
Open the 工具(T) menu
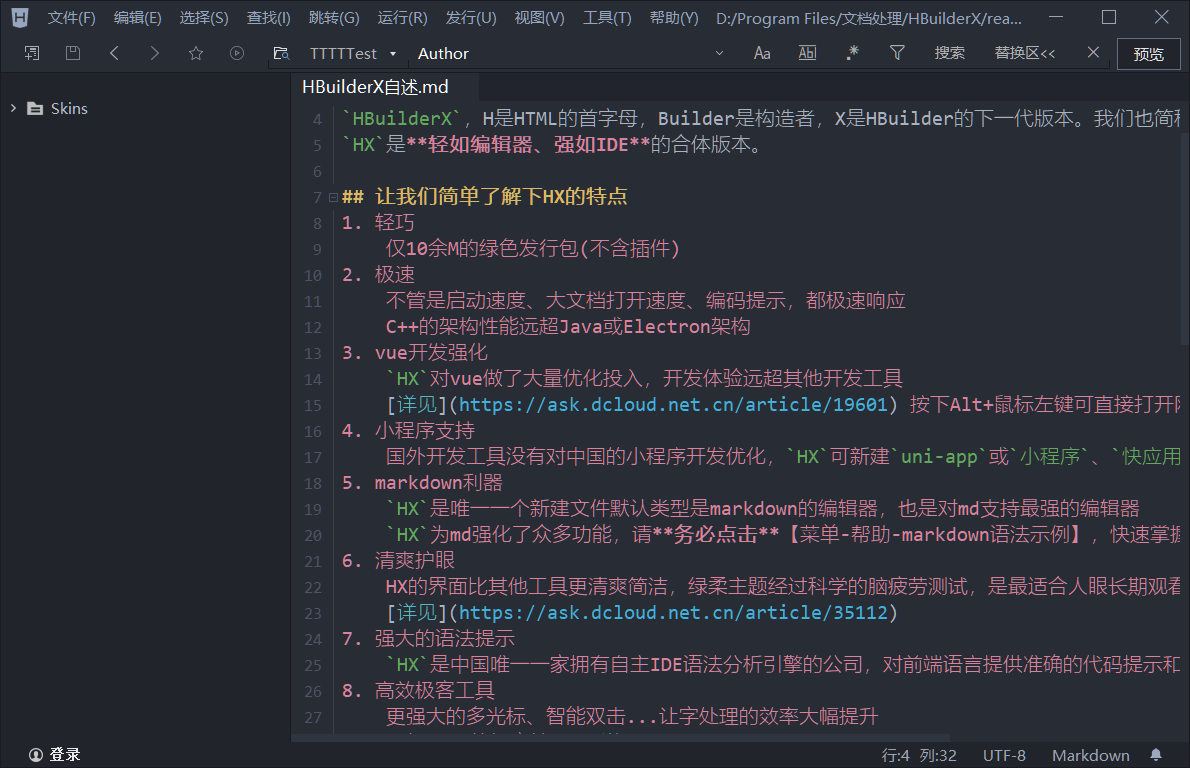coord(607,17)
